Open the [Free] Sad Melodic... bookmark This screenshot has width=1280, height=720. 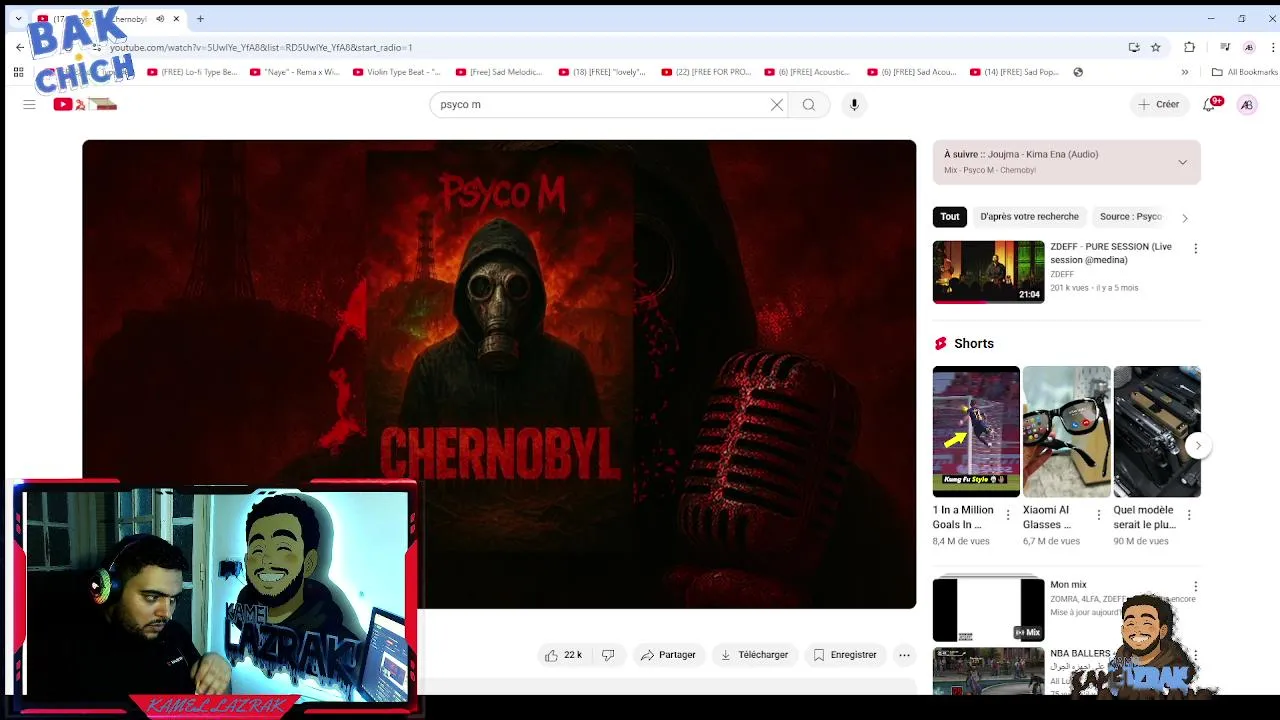click(x=500, y=72)
